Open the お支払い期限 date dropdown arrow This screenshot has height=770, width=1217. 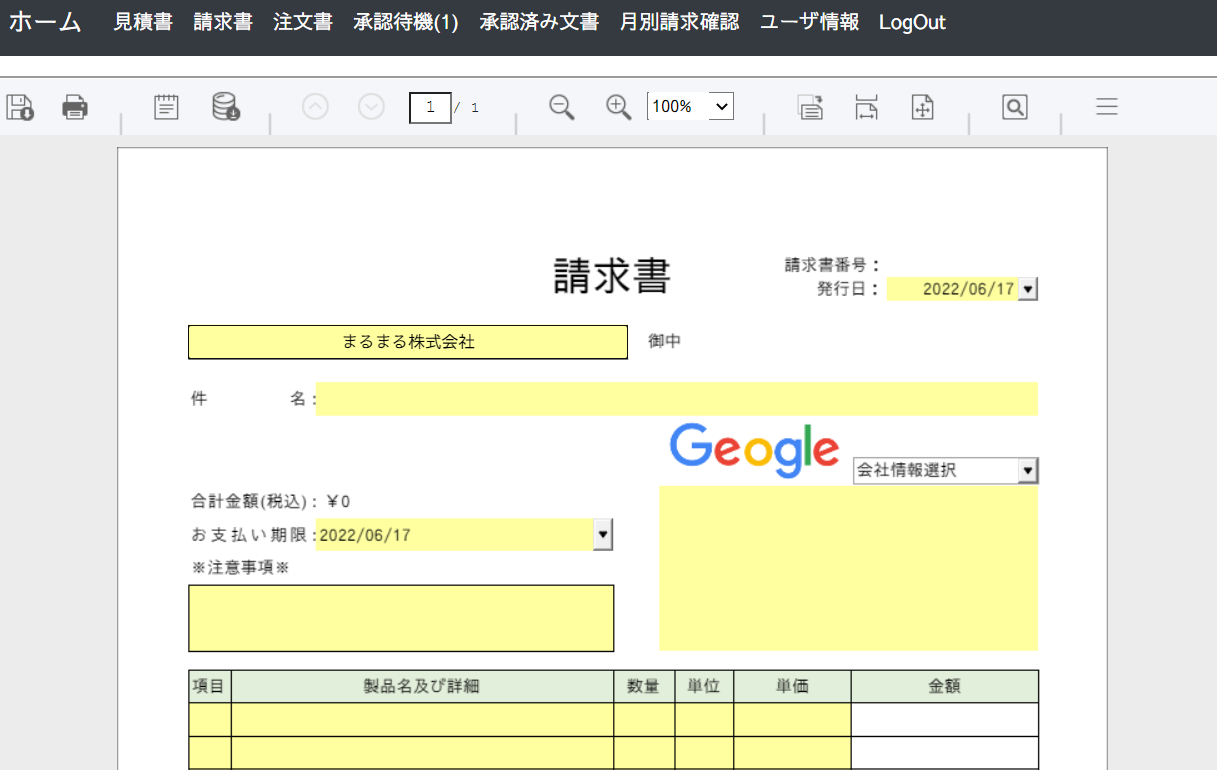tap(602, 535)
